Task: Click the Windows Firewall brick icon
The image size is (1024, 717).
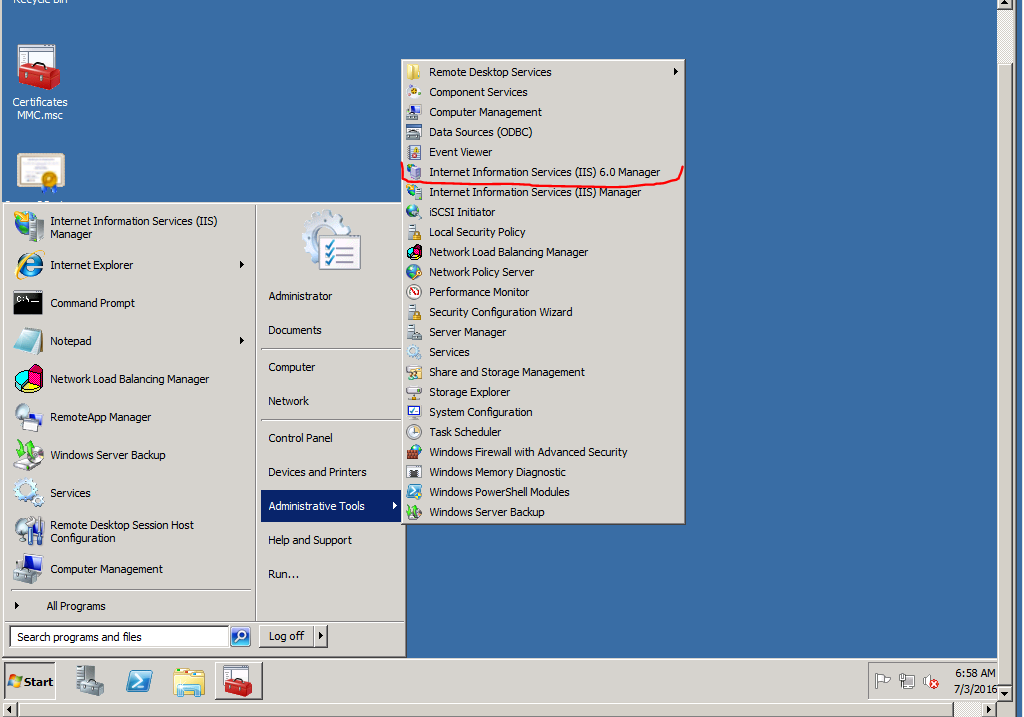Action: pos(413,453)
